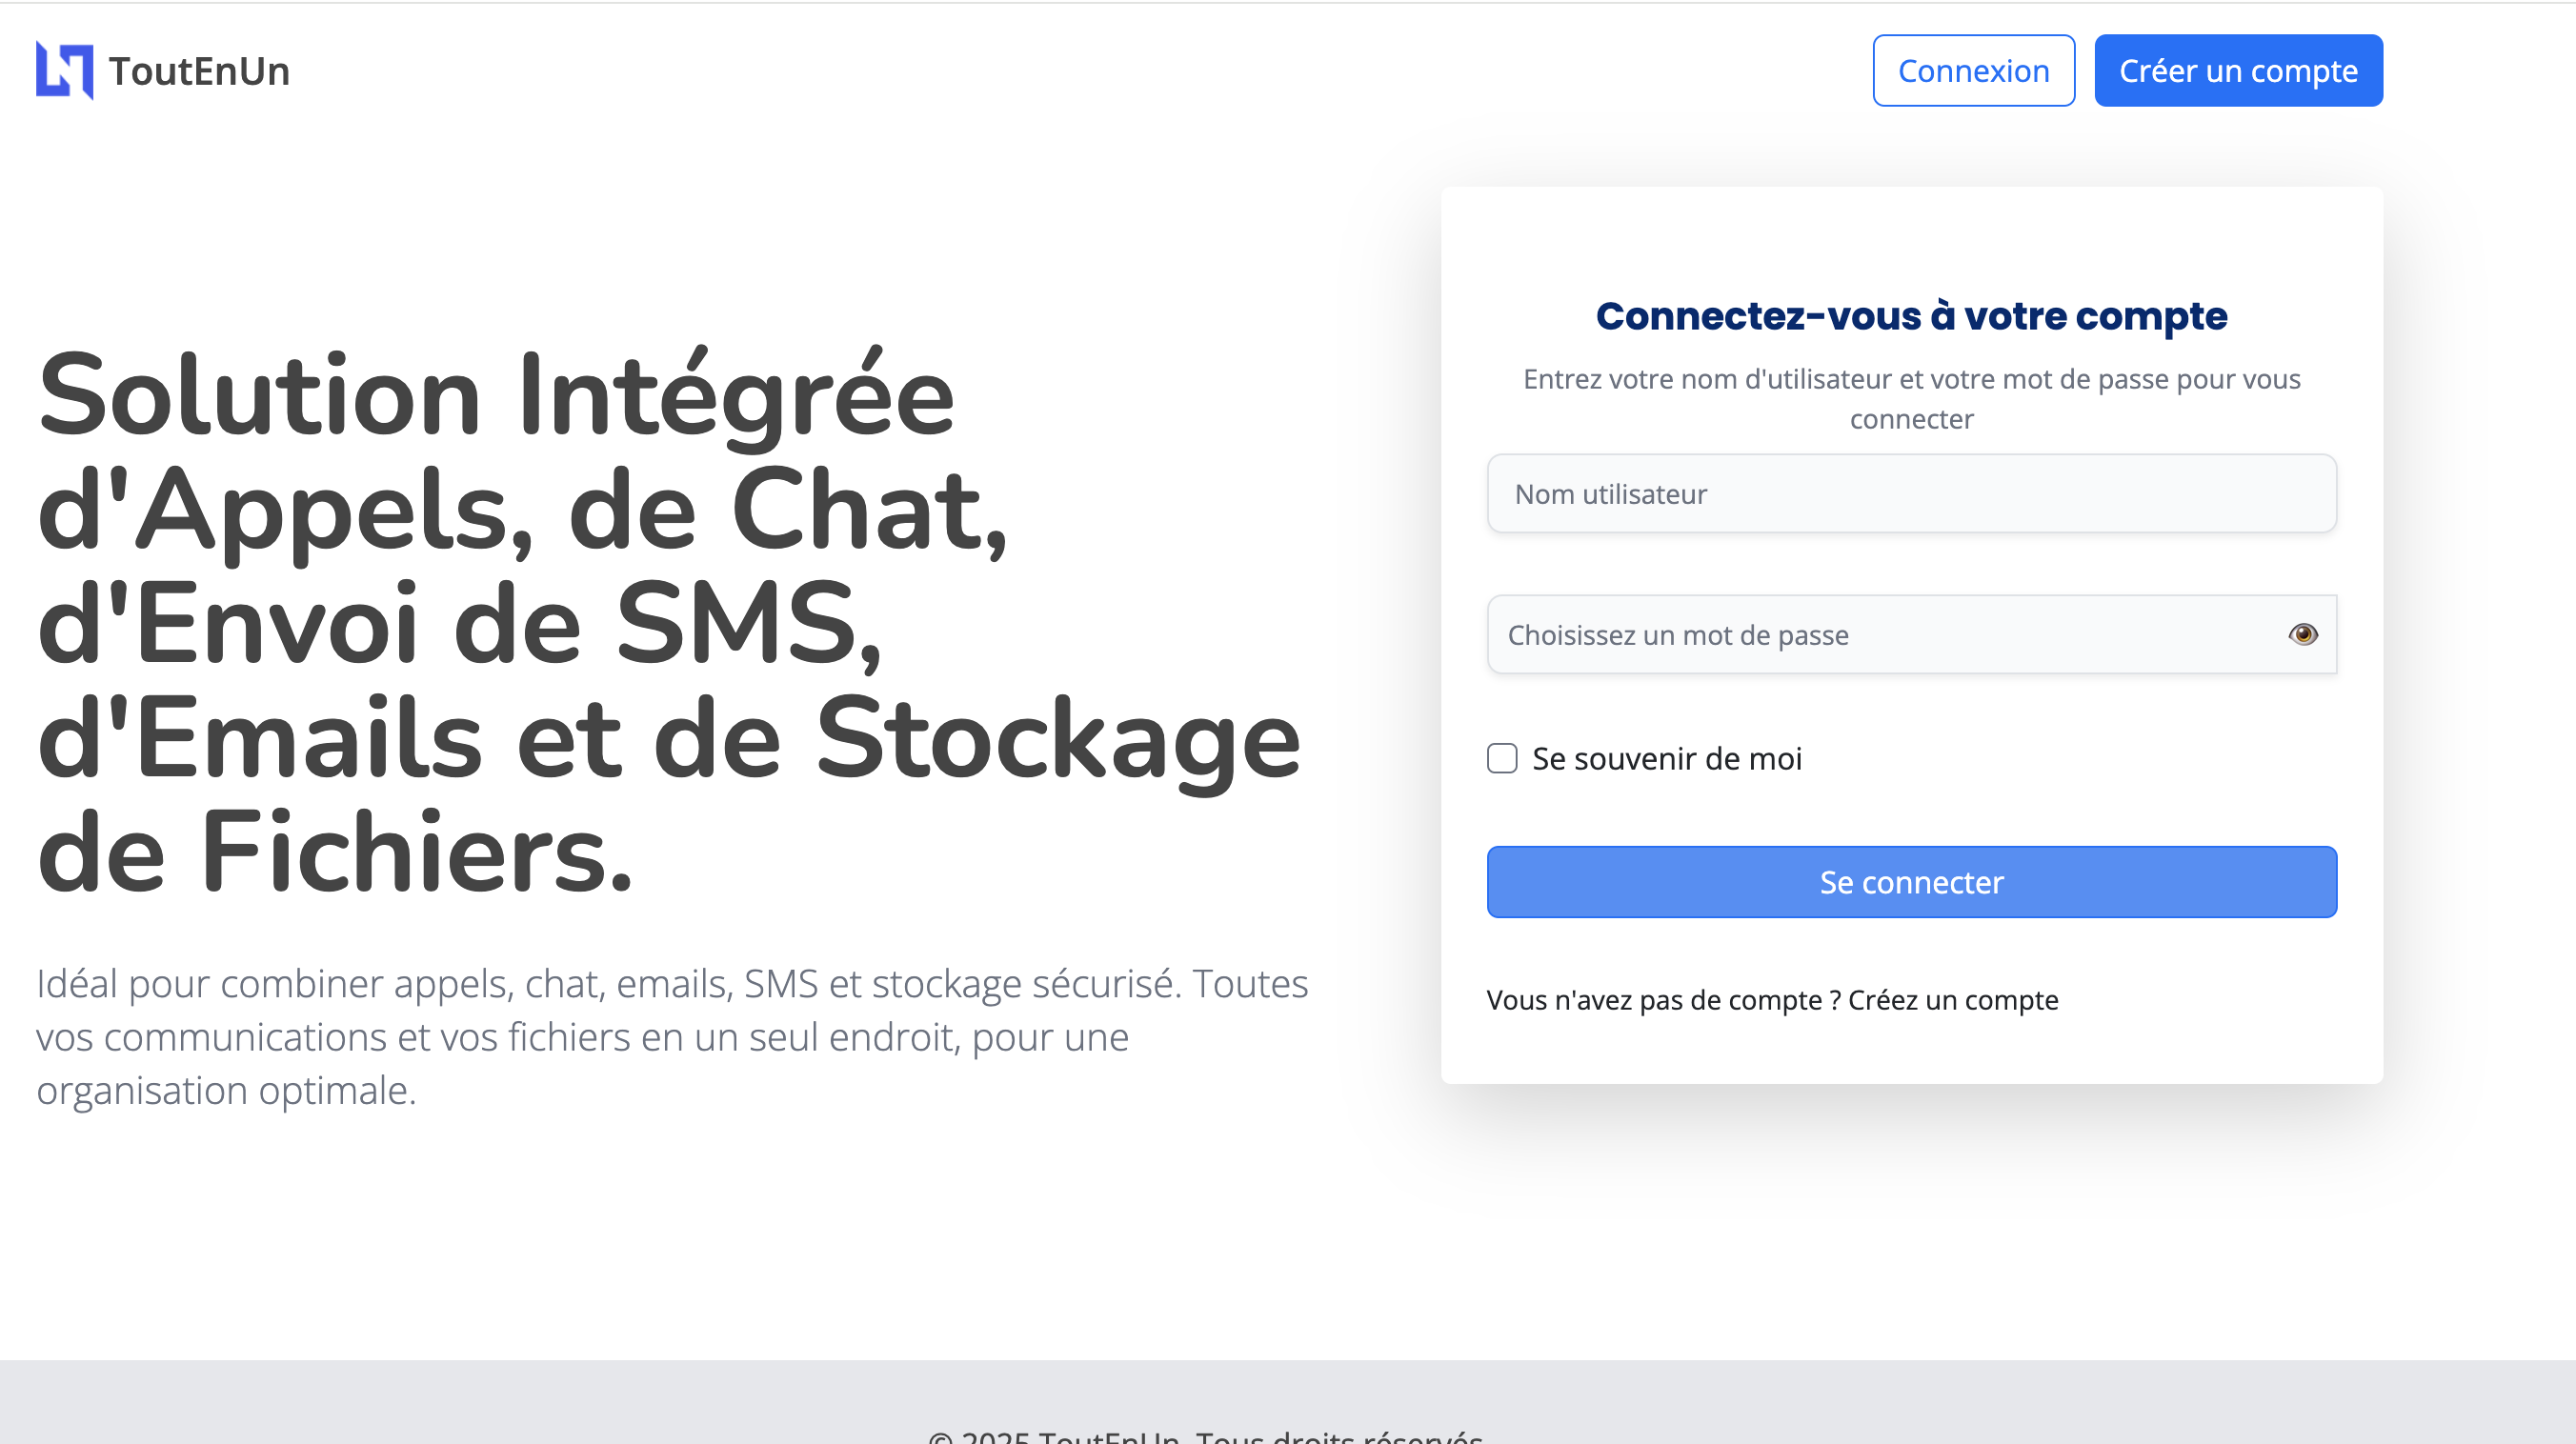Image resolution: width=2576 pixels, height=1444 pixels.
Task: Click the 'Entrez votre nom d'utilisateur' instruction text
Action: pyautogui.click(x=1911, y=399)
